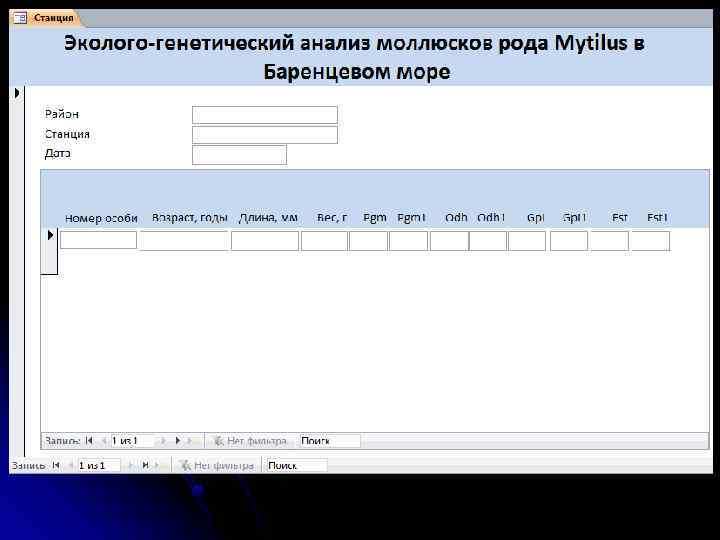Click the Длина, мм cell
Screen dimensions: 720x540
pos(265,241)
